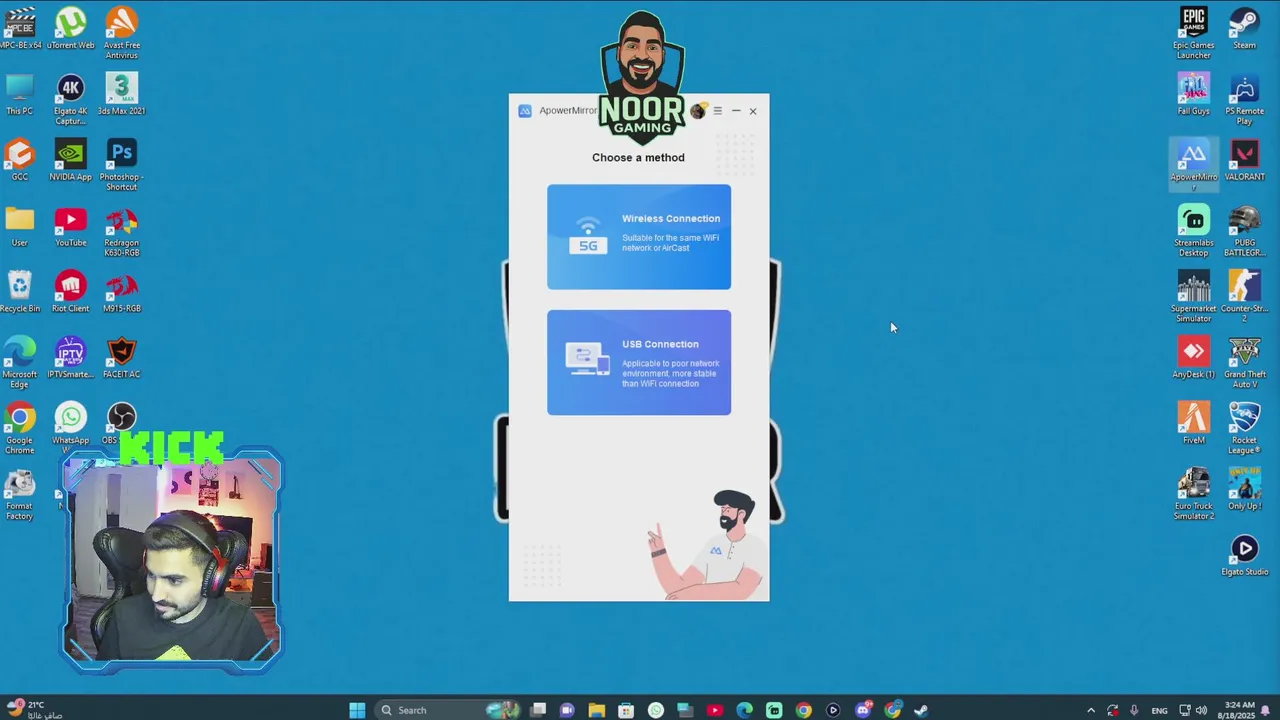Open the volume control in system tray
The width and height of the screenshot is (1280, 720).
(x=1201, y=710)
